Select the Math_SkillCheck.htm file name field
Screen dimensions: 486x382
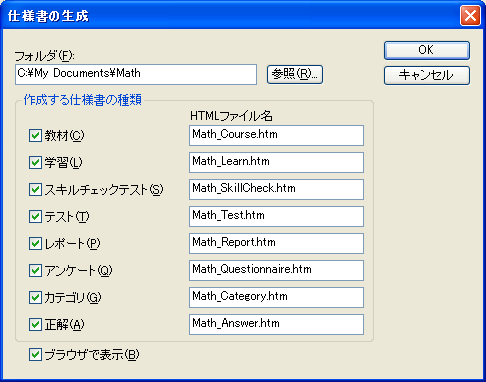[276, 189]
